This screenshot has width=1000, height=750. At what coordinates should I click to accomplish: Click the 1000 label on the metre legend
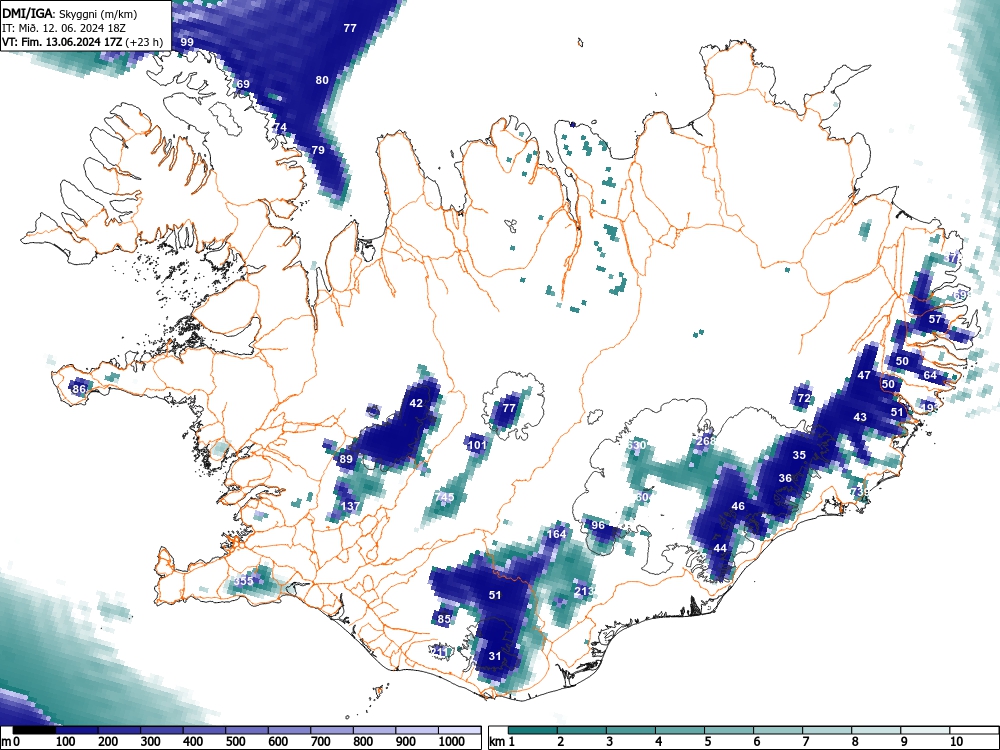(x=452, y=741)
